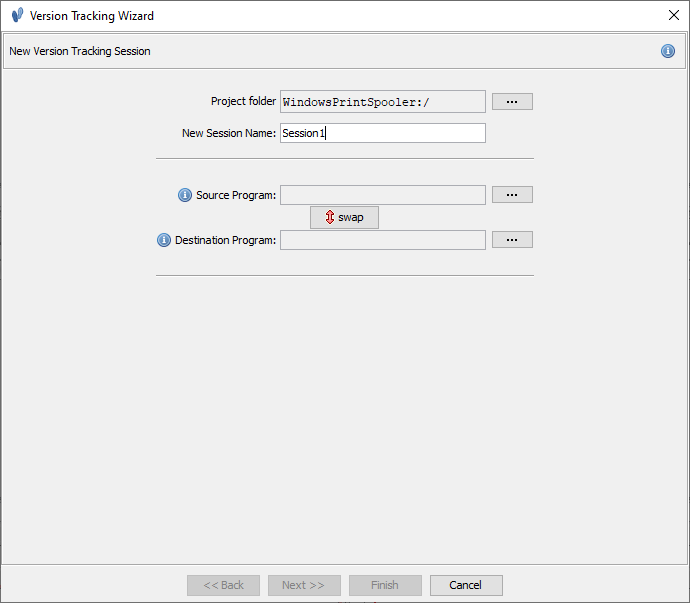This screenshot has width=690, height=603.
Task: Click the info icon beside Destination Program
Action: [x=164, y=240]
